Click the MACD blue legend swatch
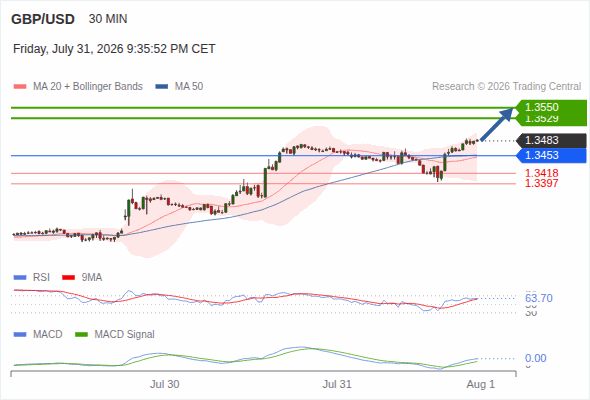 [x=20, y=335]
